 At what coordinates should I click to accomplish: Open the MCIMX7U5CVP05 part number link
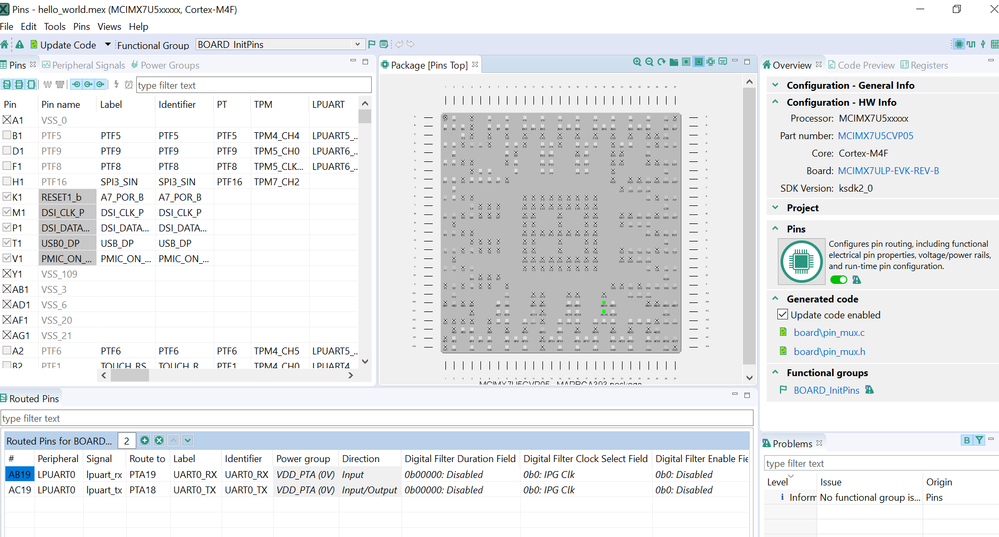pyautogui.click(x=875, y=136)
